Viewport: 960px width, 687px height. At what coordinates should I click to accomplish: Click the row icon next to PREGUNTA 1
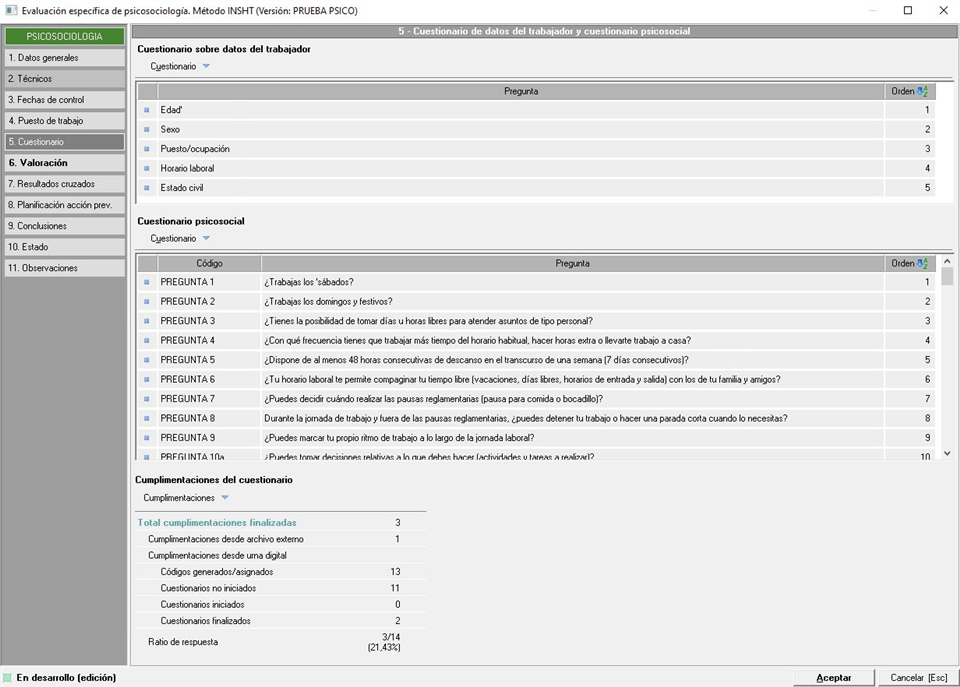point(146,282)
